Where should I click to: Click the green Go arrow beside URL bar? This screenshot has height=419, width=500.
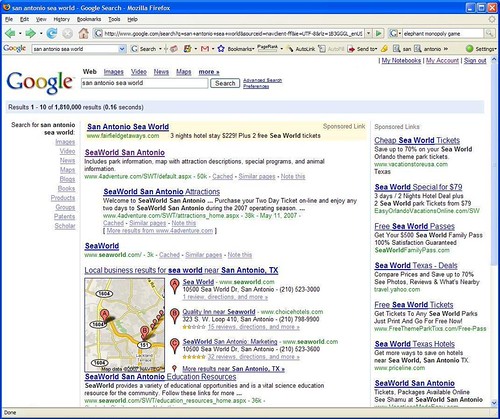379,33
